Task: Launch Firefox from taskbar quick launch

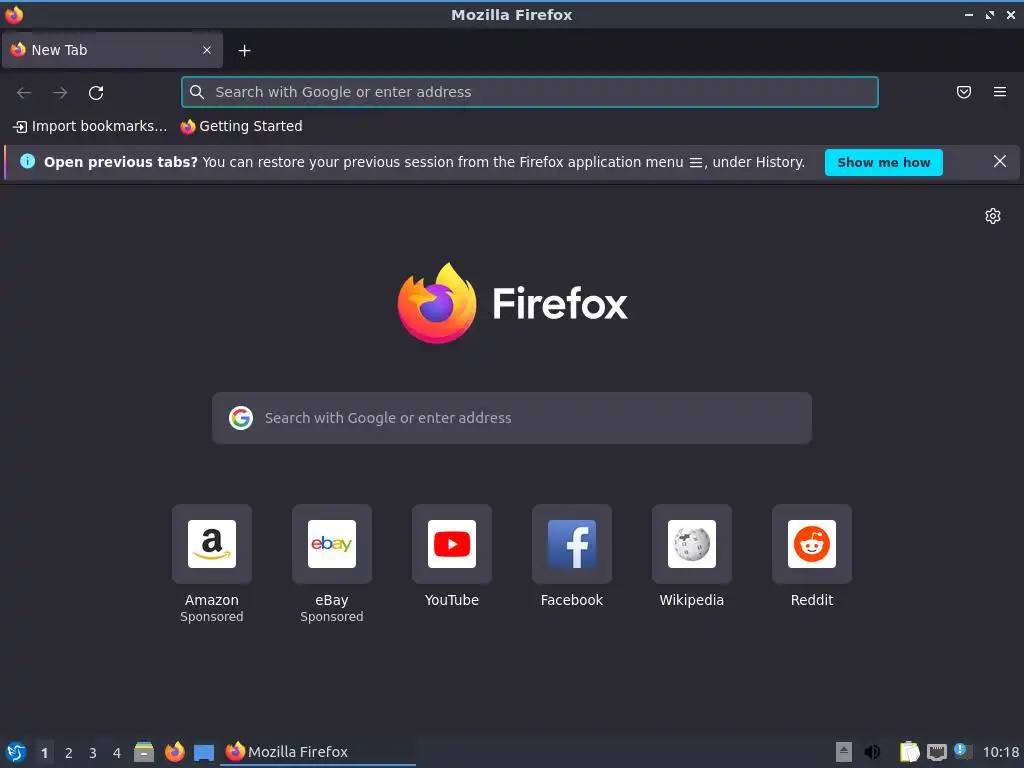Action: [174, 752]
